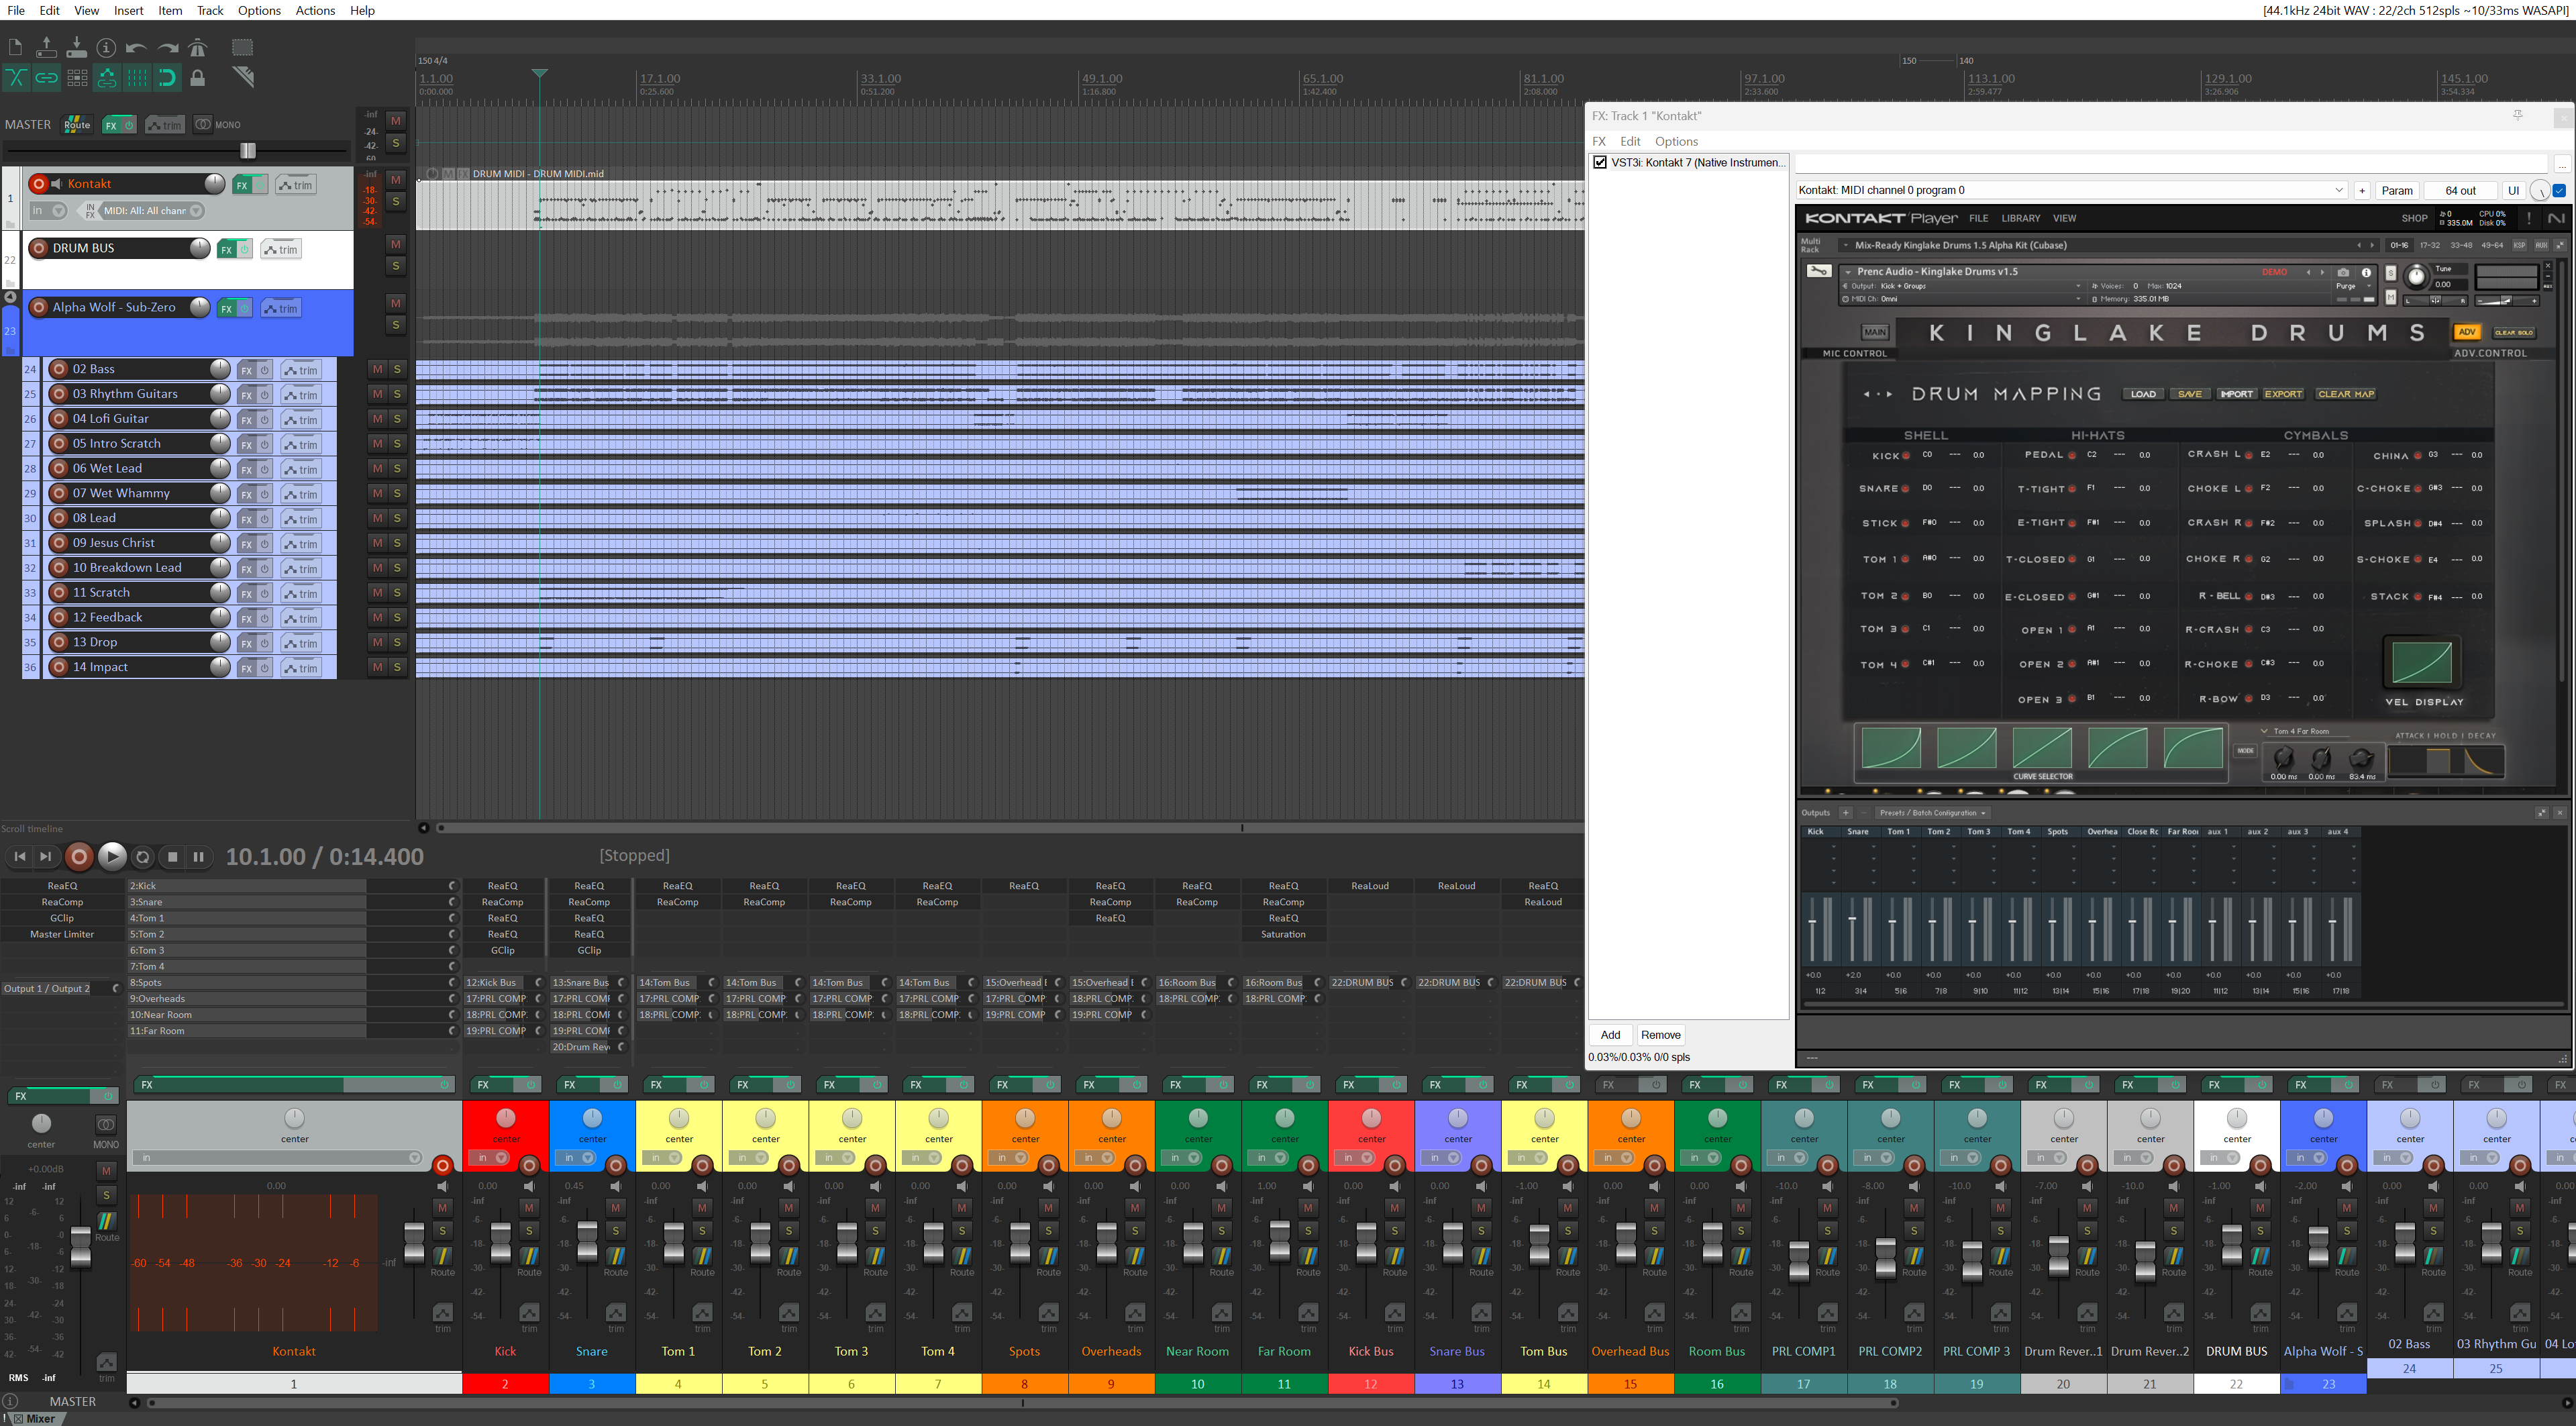Open the Actions menu
This screenshot has width=2576, height=1426.
(x=315, y=10)
